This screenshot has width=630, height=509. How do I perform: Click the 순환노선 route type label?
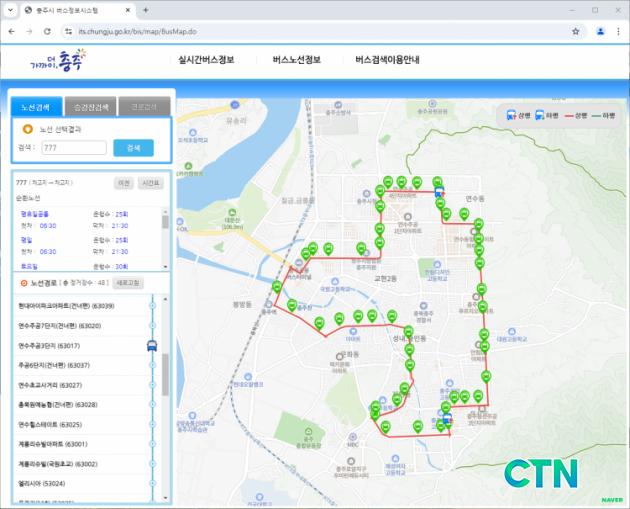tap(28, 198)
